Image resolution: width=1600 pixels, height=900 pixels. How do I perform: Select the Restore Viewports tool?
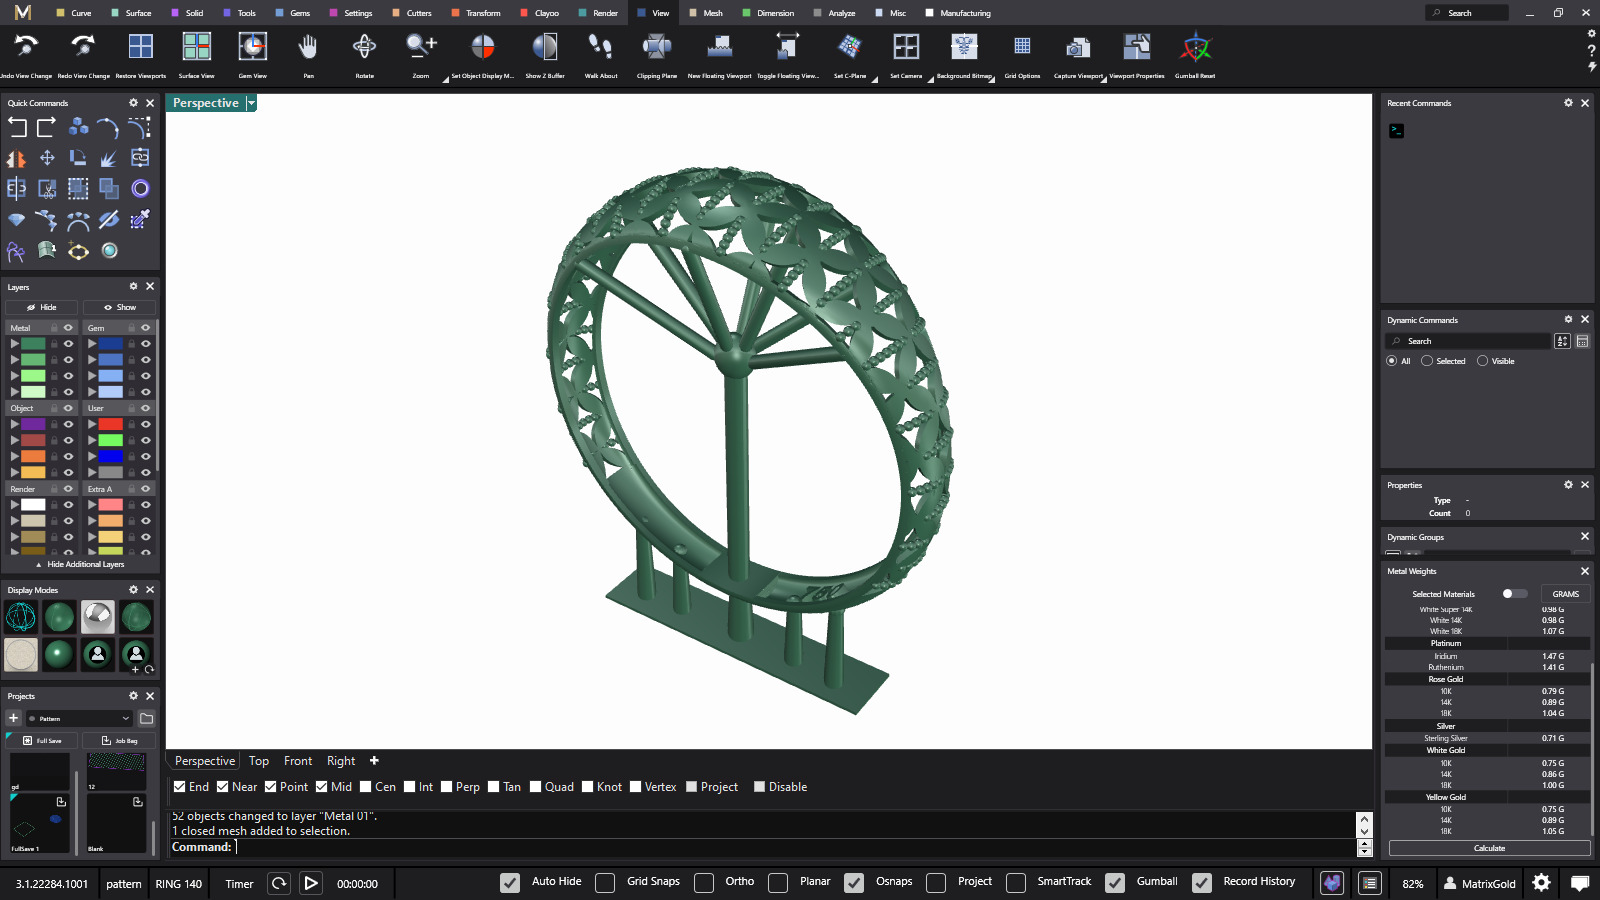tap(141, 47)
